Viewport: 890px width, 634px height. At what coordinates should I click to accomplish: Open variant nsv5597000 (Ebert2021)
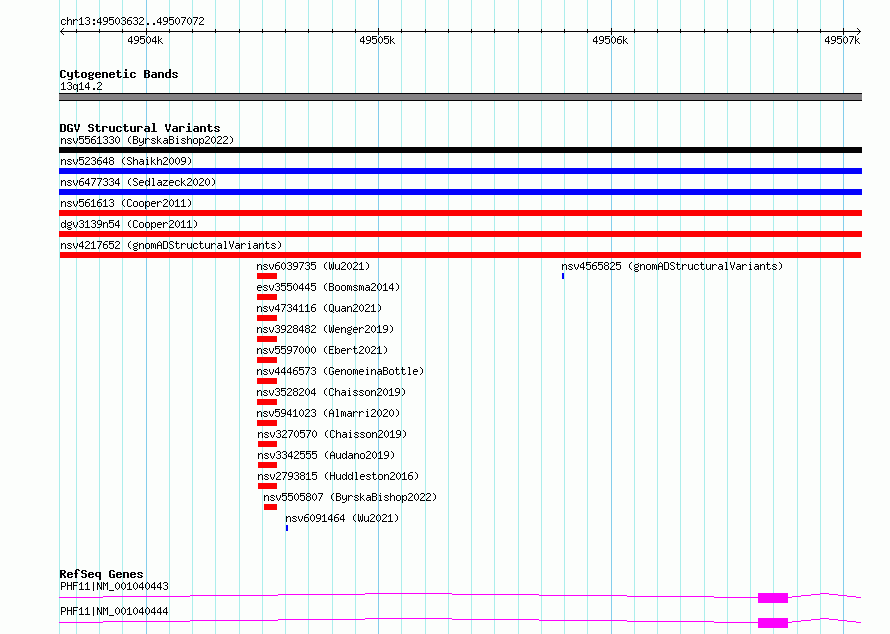coord(322,350)
